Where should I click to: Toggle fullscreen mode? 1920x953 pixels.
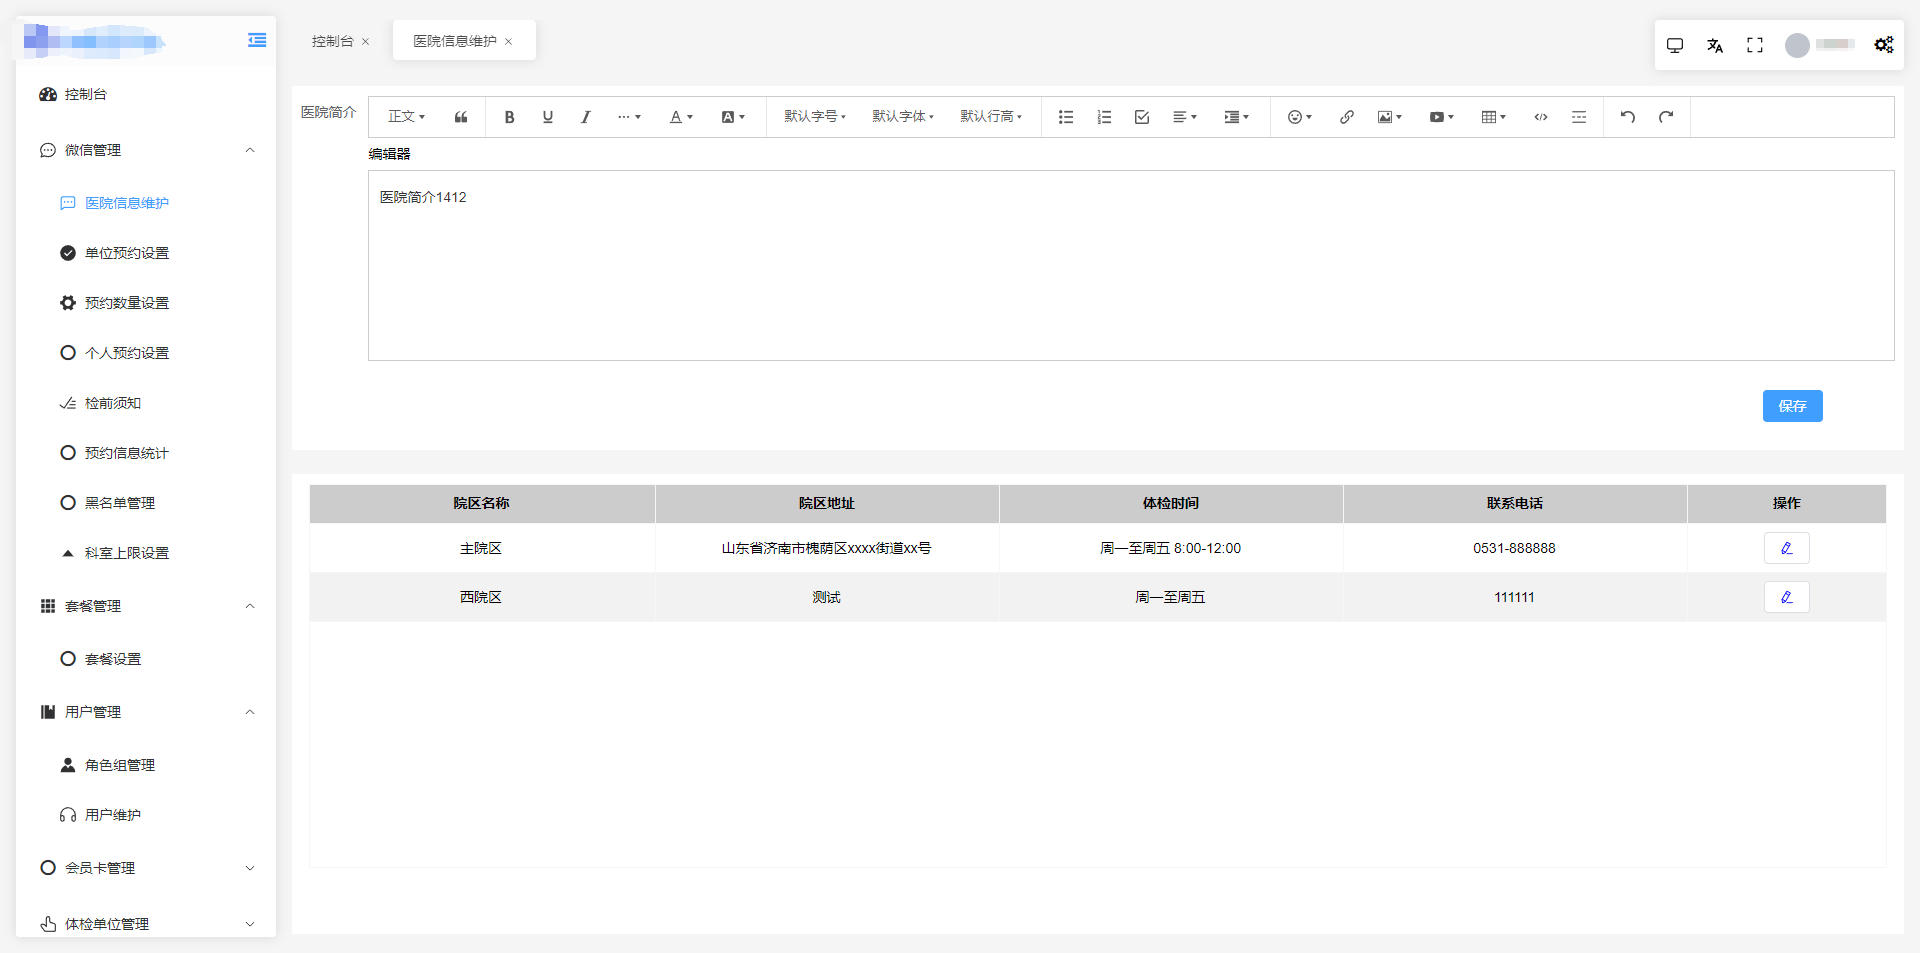coord(1755,45)
